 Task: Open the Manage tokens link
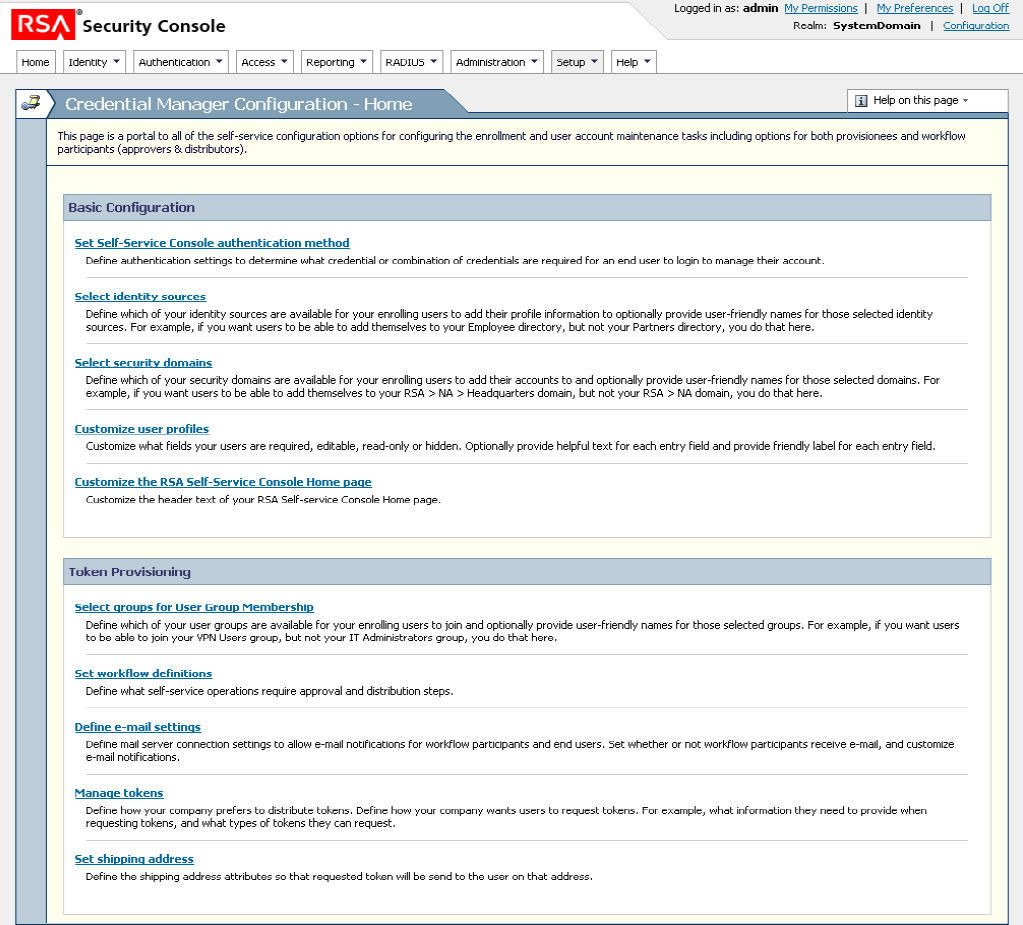[119, 793]
